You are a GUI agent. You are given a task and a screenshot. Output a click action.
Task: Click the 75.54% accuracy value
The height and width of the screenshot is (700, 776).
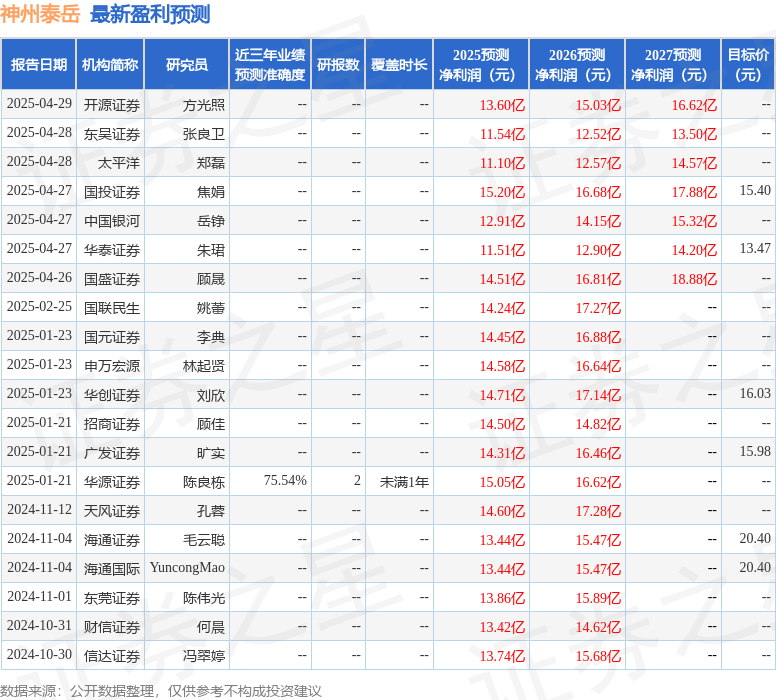coord(285,481)
